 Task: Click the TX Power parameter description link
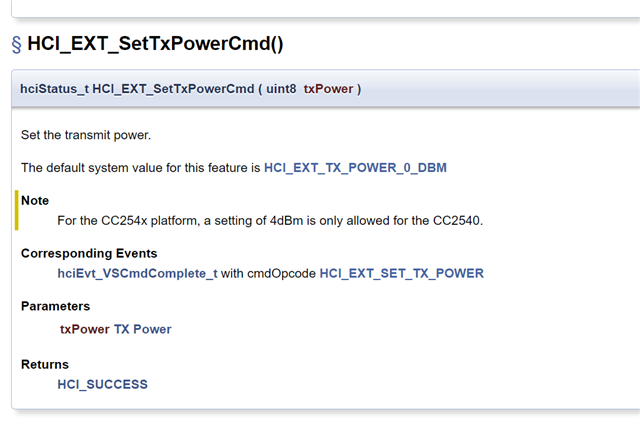pyautogui.click(x=142, y=328)
